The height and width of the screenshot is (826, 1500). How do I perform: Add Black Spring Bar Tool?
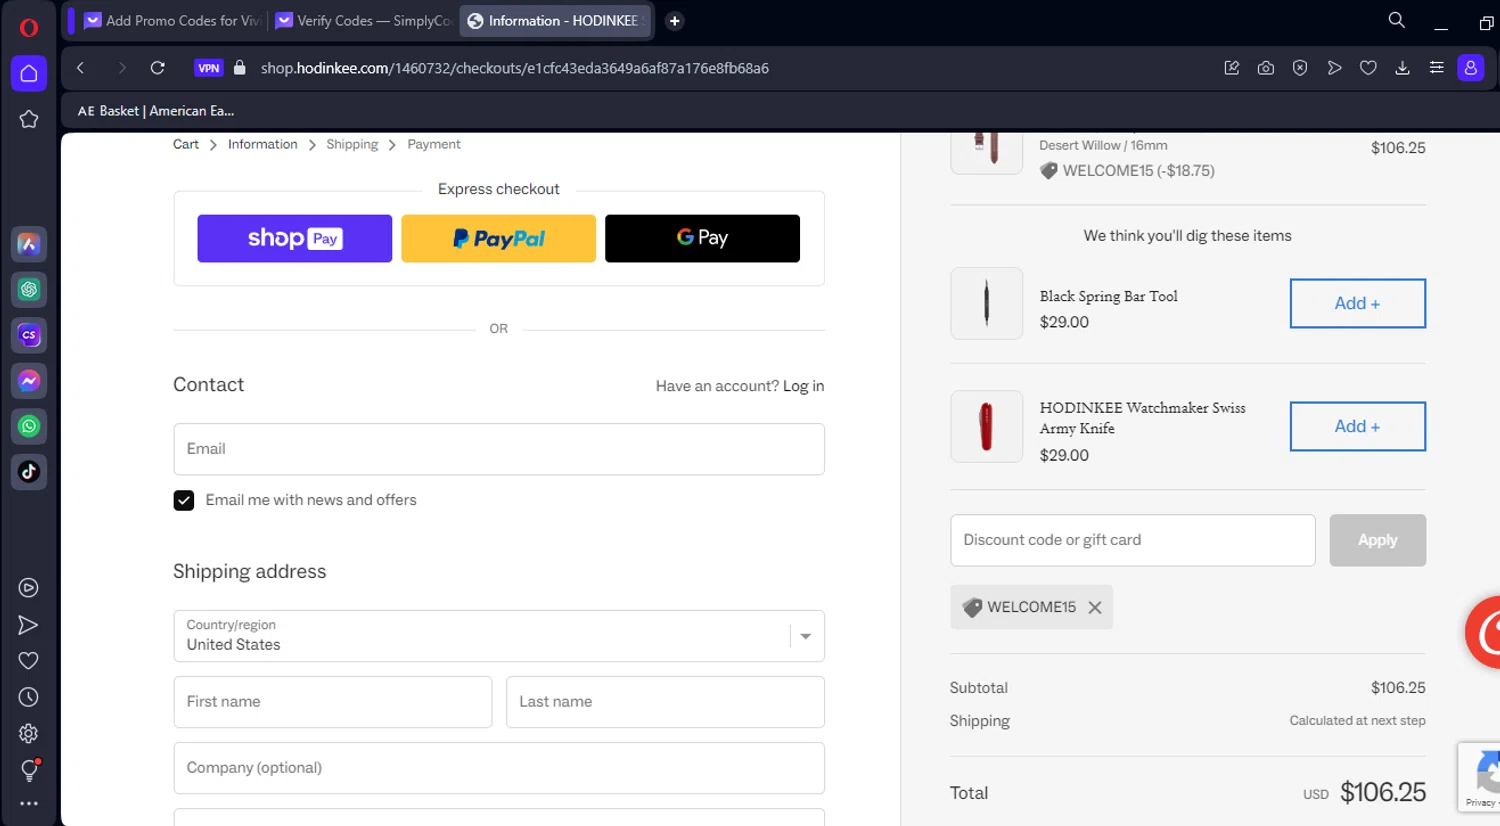1358,303
